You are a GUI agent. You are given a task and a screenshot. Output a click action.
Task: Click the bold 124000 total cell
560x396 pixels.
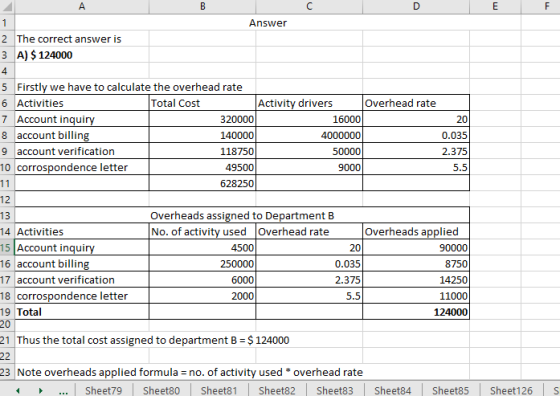416,312
